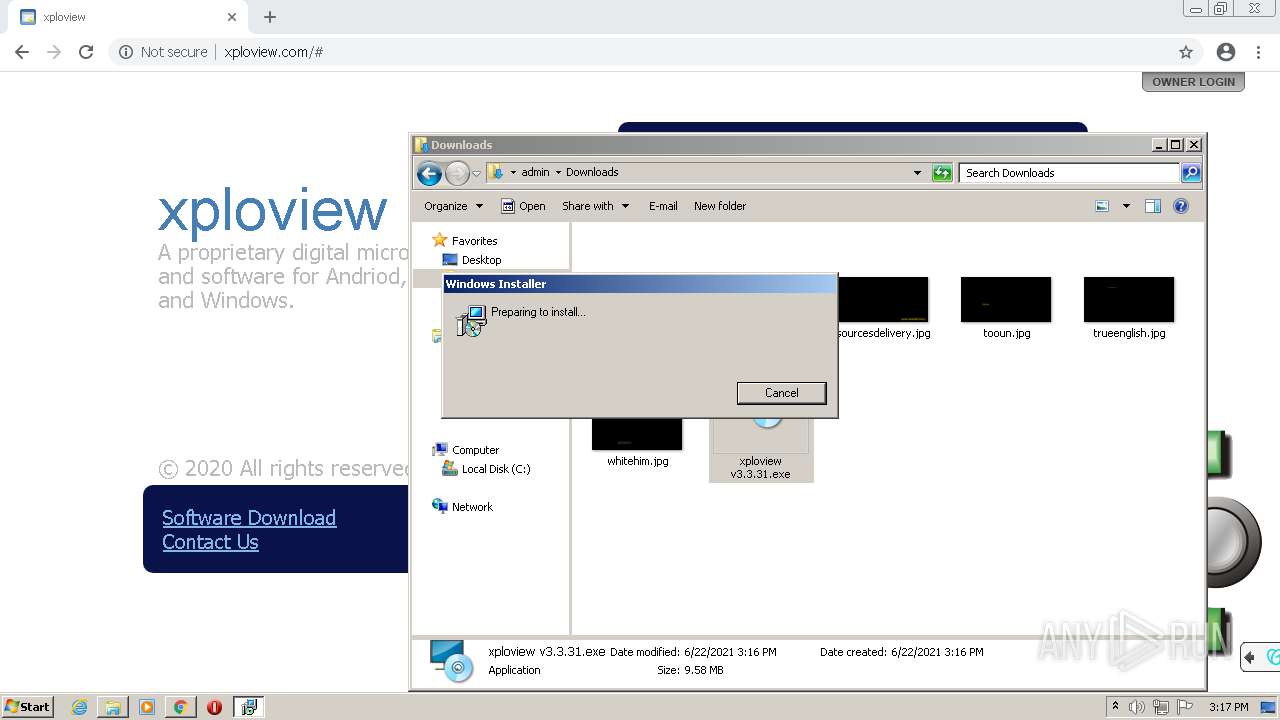
Task: Open Windows Media Player taskbar icon
Action: [x=147, y=707]
